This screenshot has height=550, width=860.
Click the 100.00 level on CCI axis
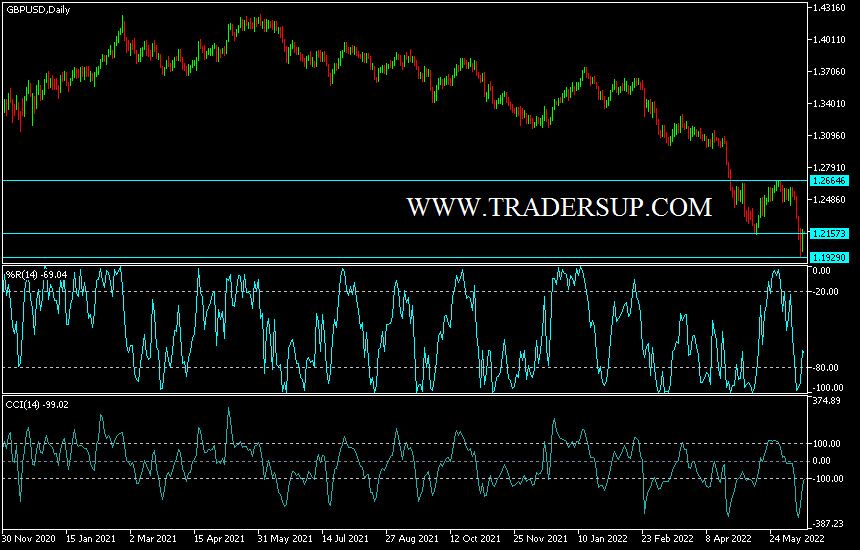coord(827,444)
